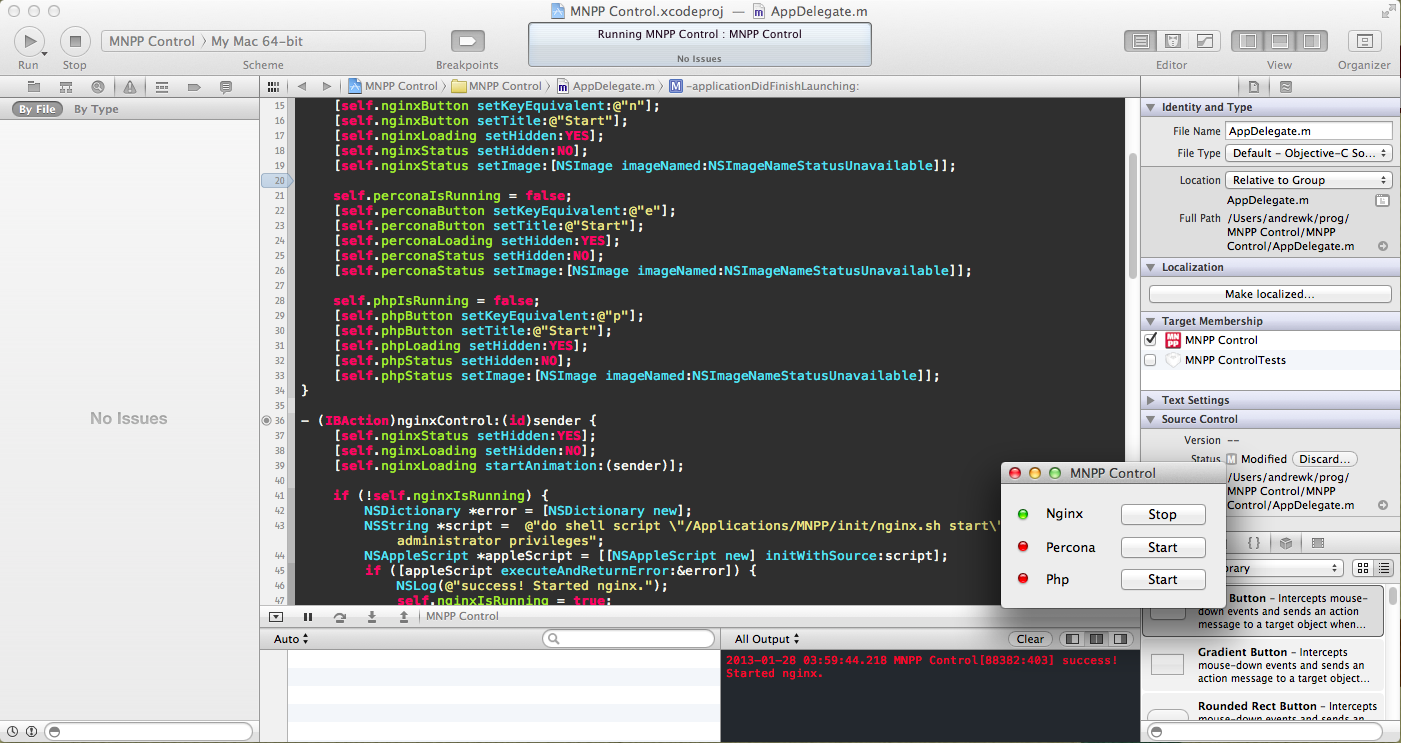Open the Organizer window
1401x743 pixels.
click(x=1364, y=41)
